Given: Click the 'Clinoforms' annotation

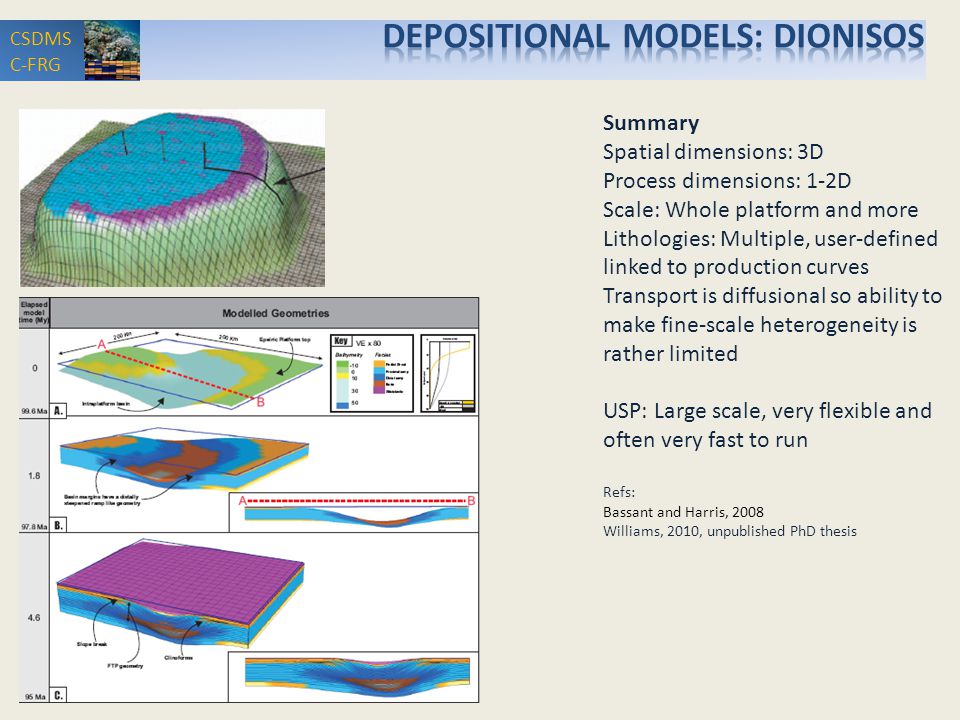Looking at the screenshot, I should tap(178, 658).
